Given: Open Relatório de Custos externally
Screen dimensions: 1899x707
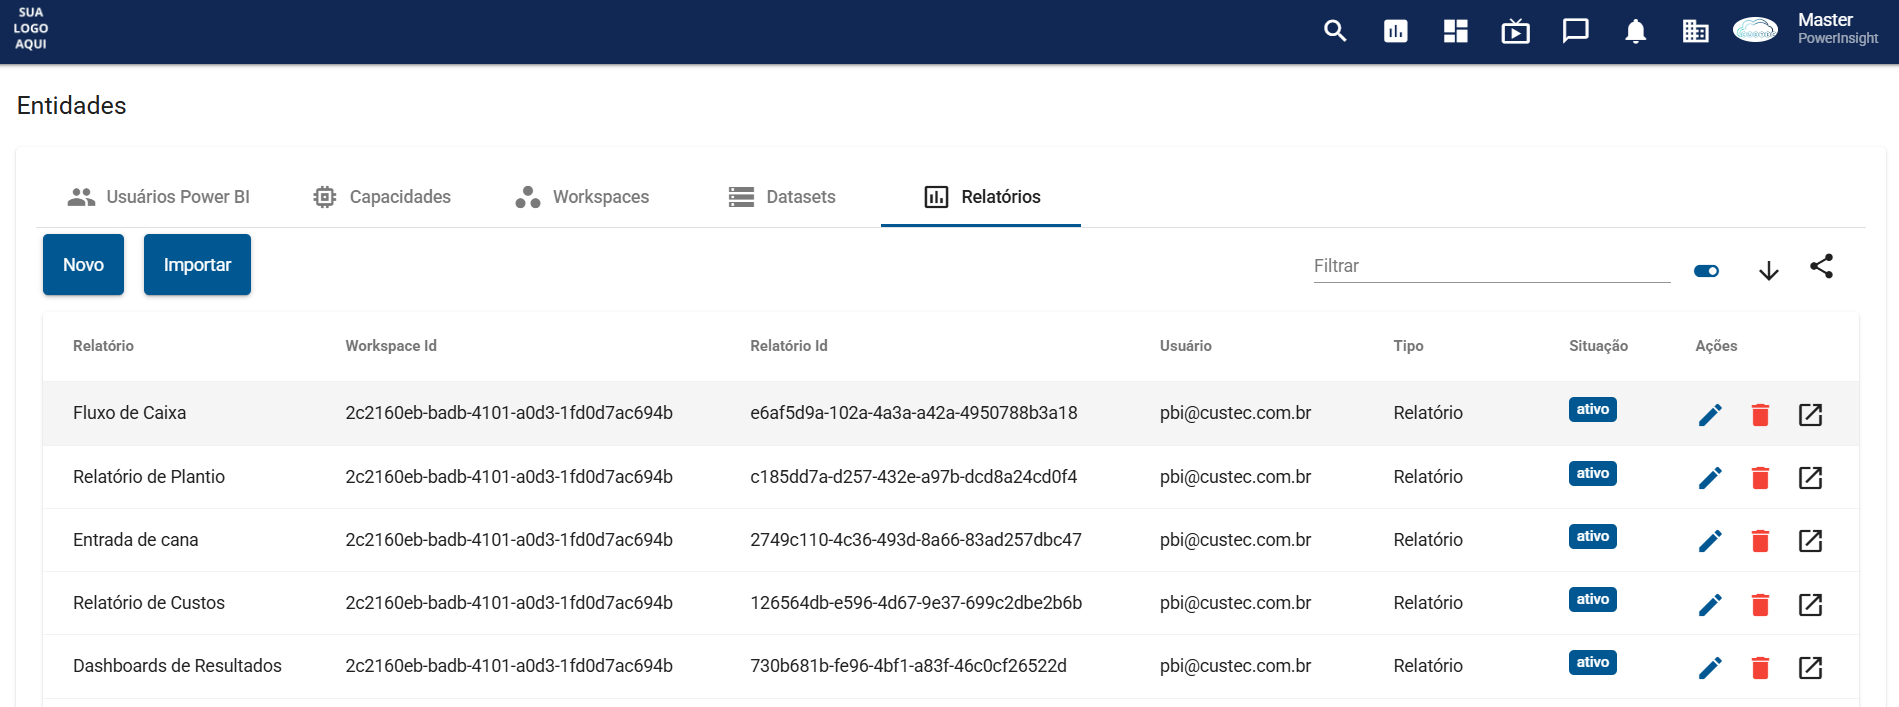Looking at the screenshot, I should pos(1811,604).
